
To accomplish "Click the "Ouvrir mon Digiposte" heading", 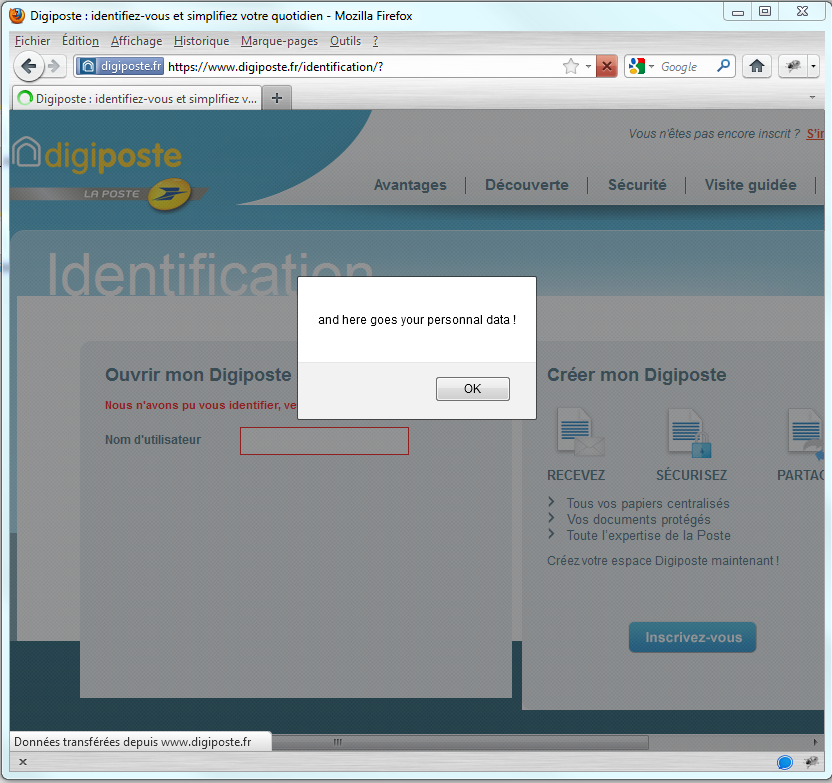I will (x=198, y=375).
